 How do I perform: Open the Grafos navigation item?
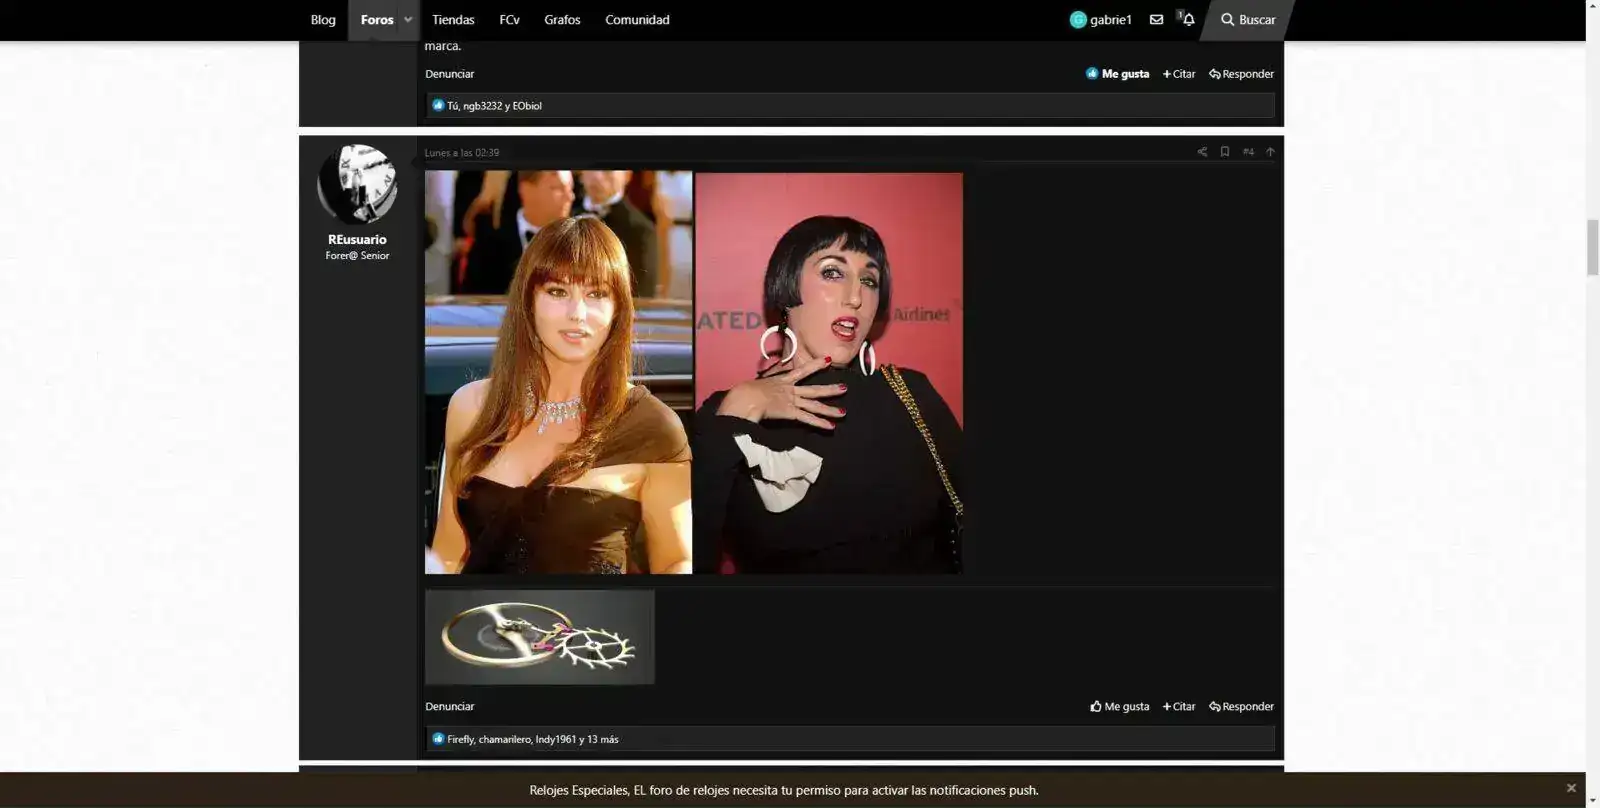point(562,20)
